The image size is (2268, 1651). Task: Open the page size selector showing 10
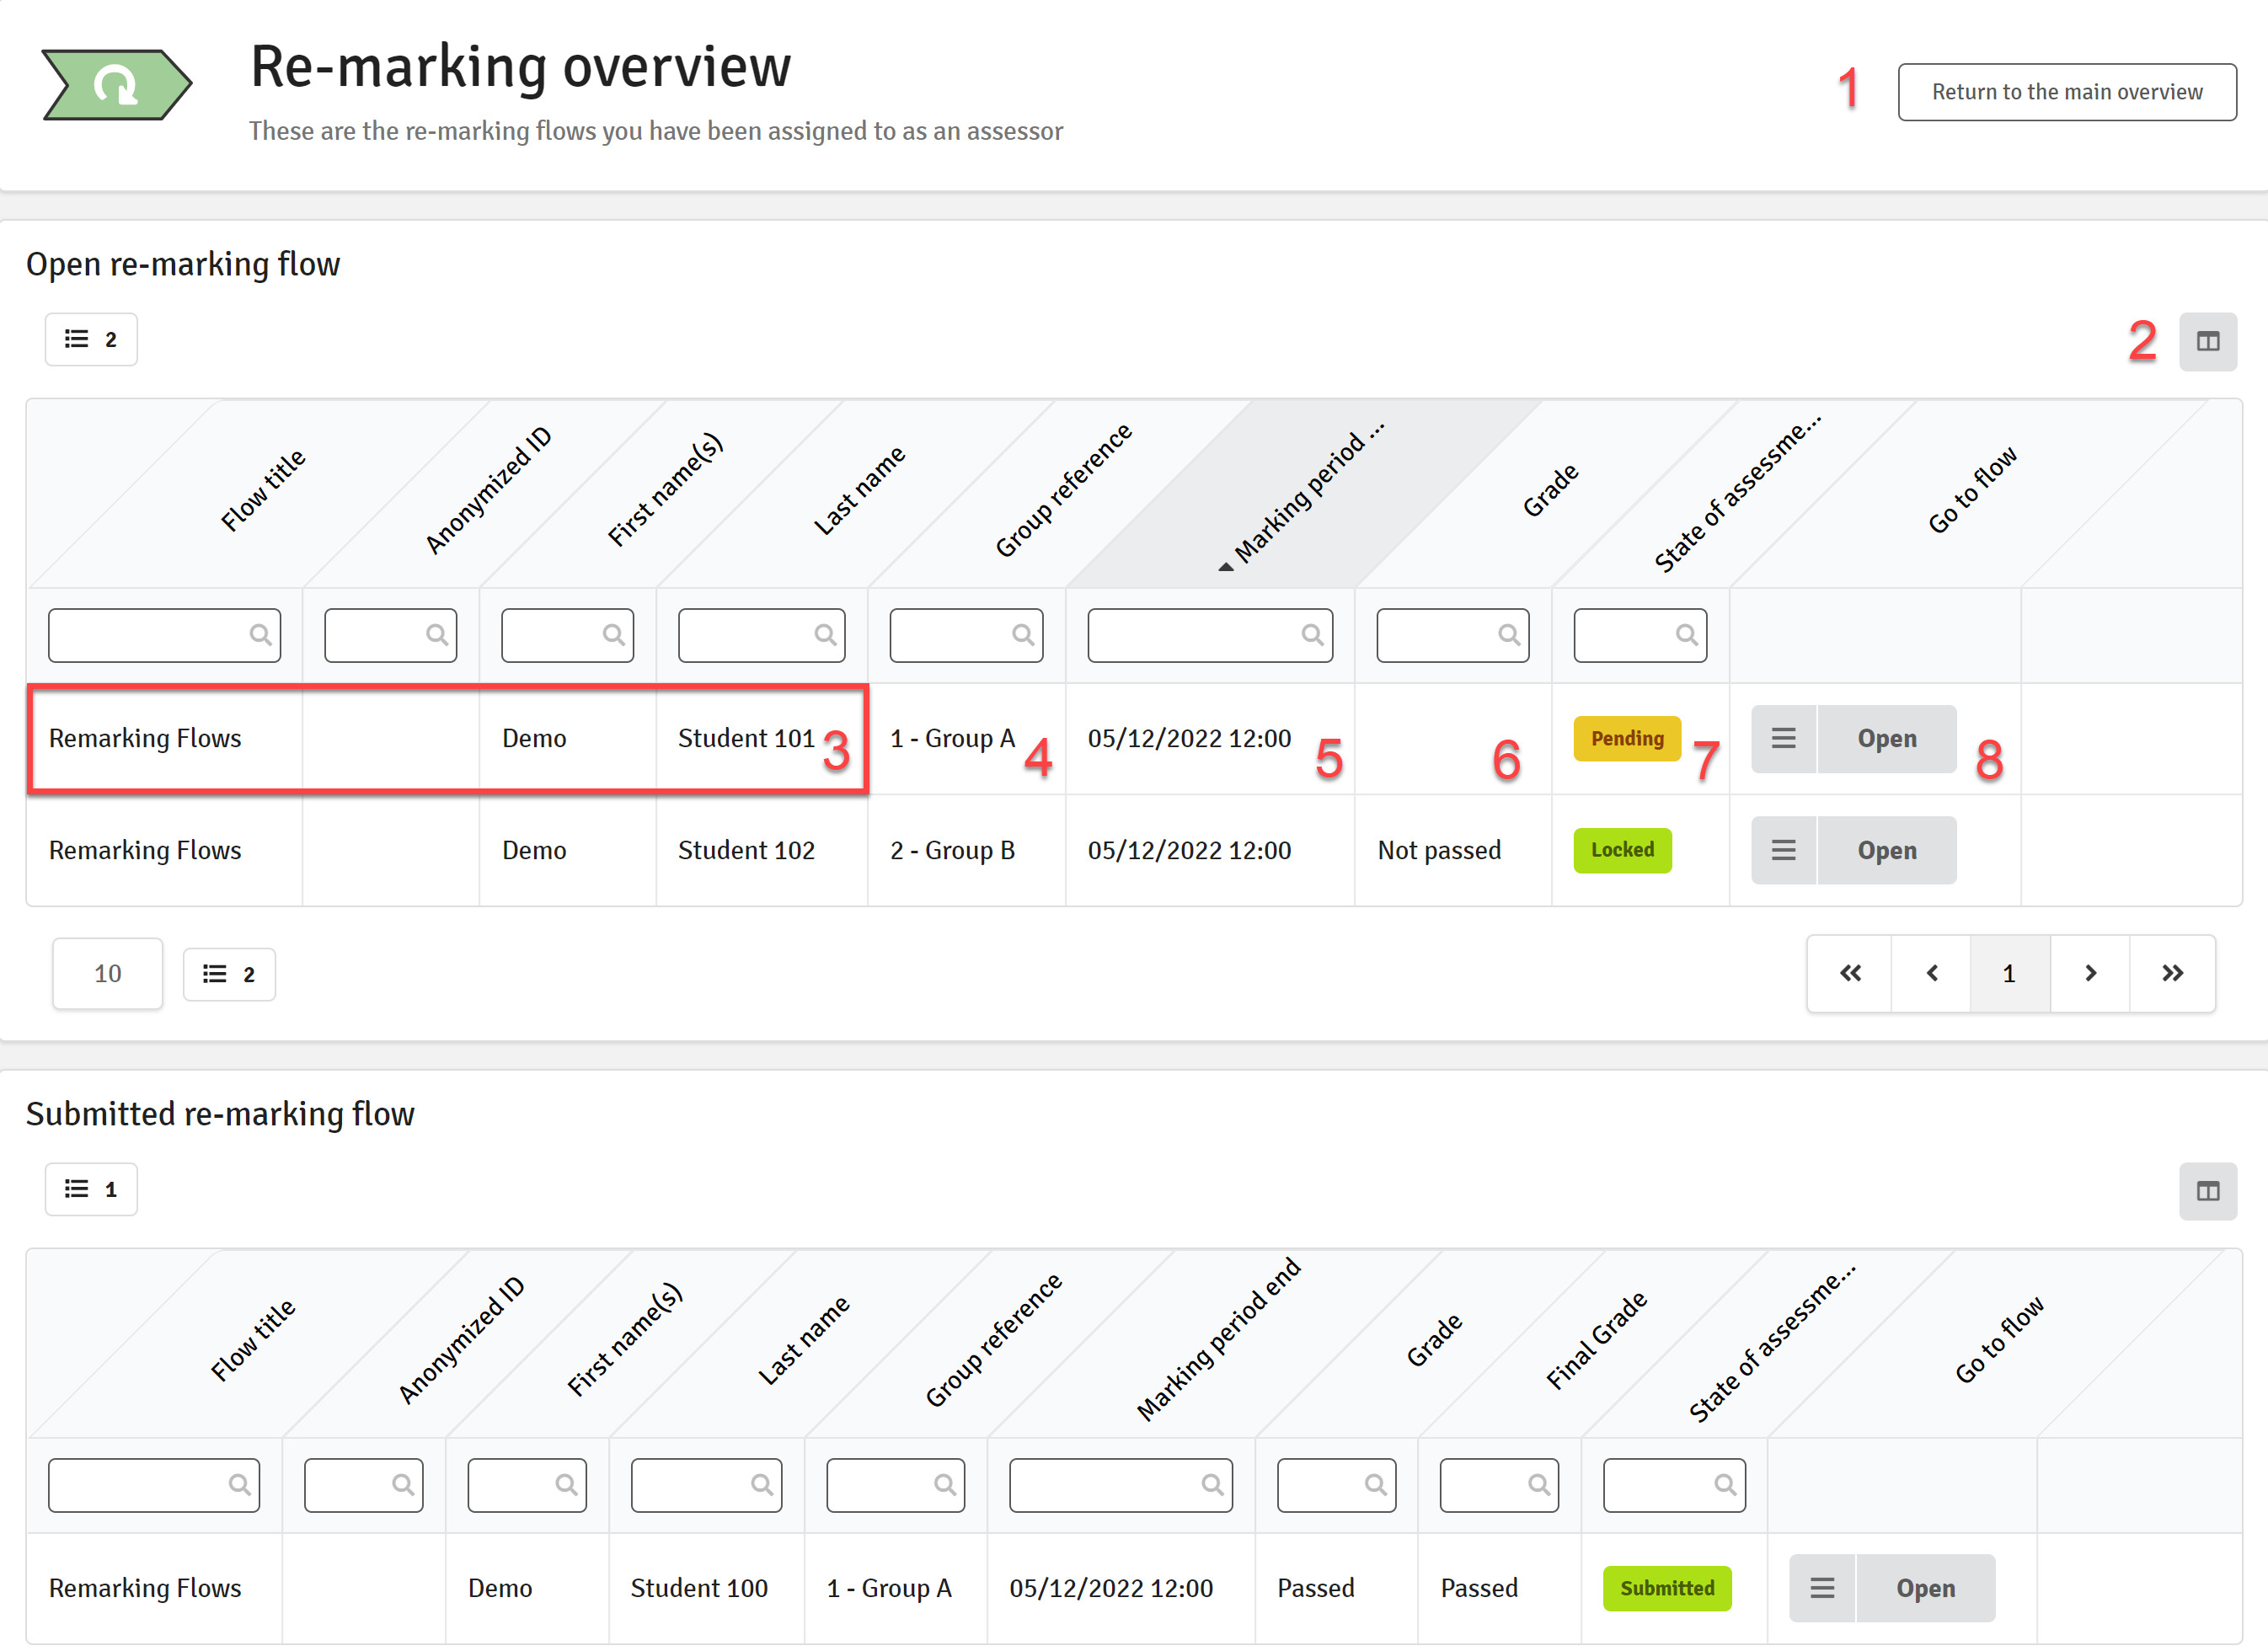coord(108,974)
